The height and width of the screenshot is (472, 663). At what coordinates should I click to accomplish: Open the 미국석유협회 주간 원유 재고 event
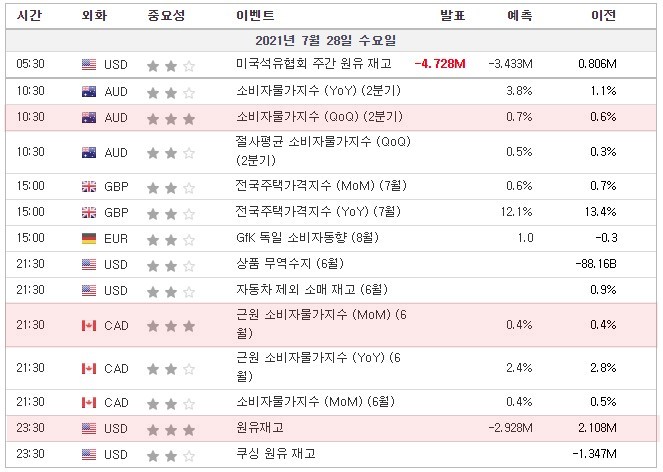click(x=314, y=65)
